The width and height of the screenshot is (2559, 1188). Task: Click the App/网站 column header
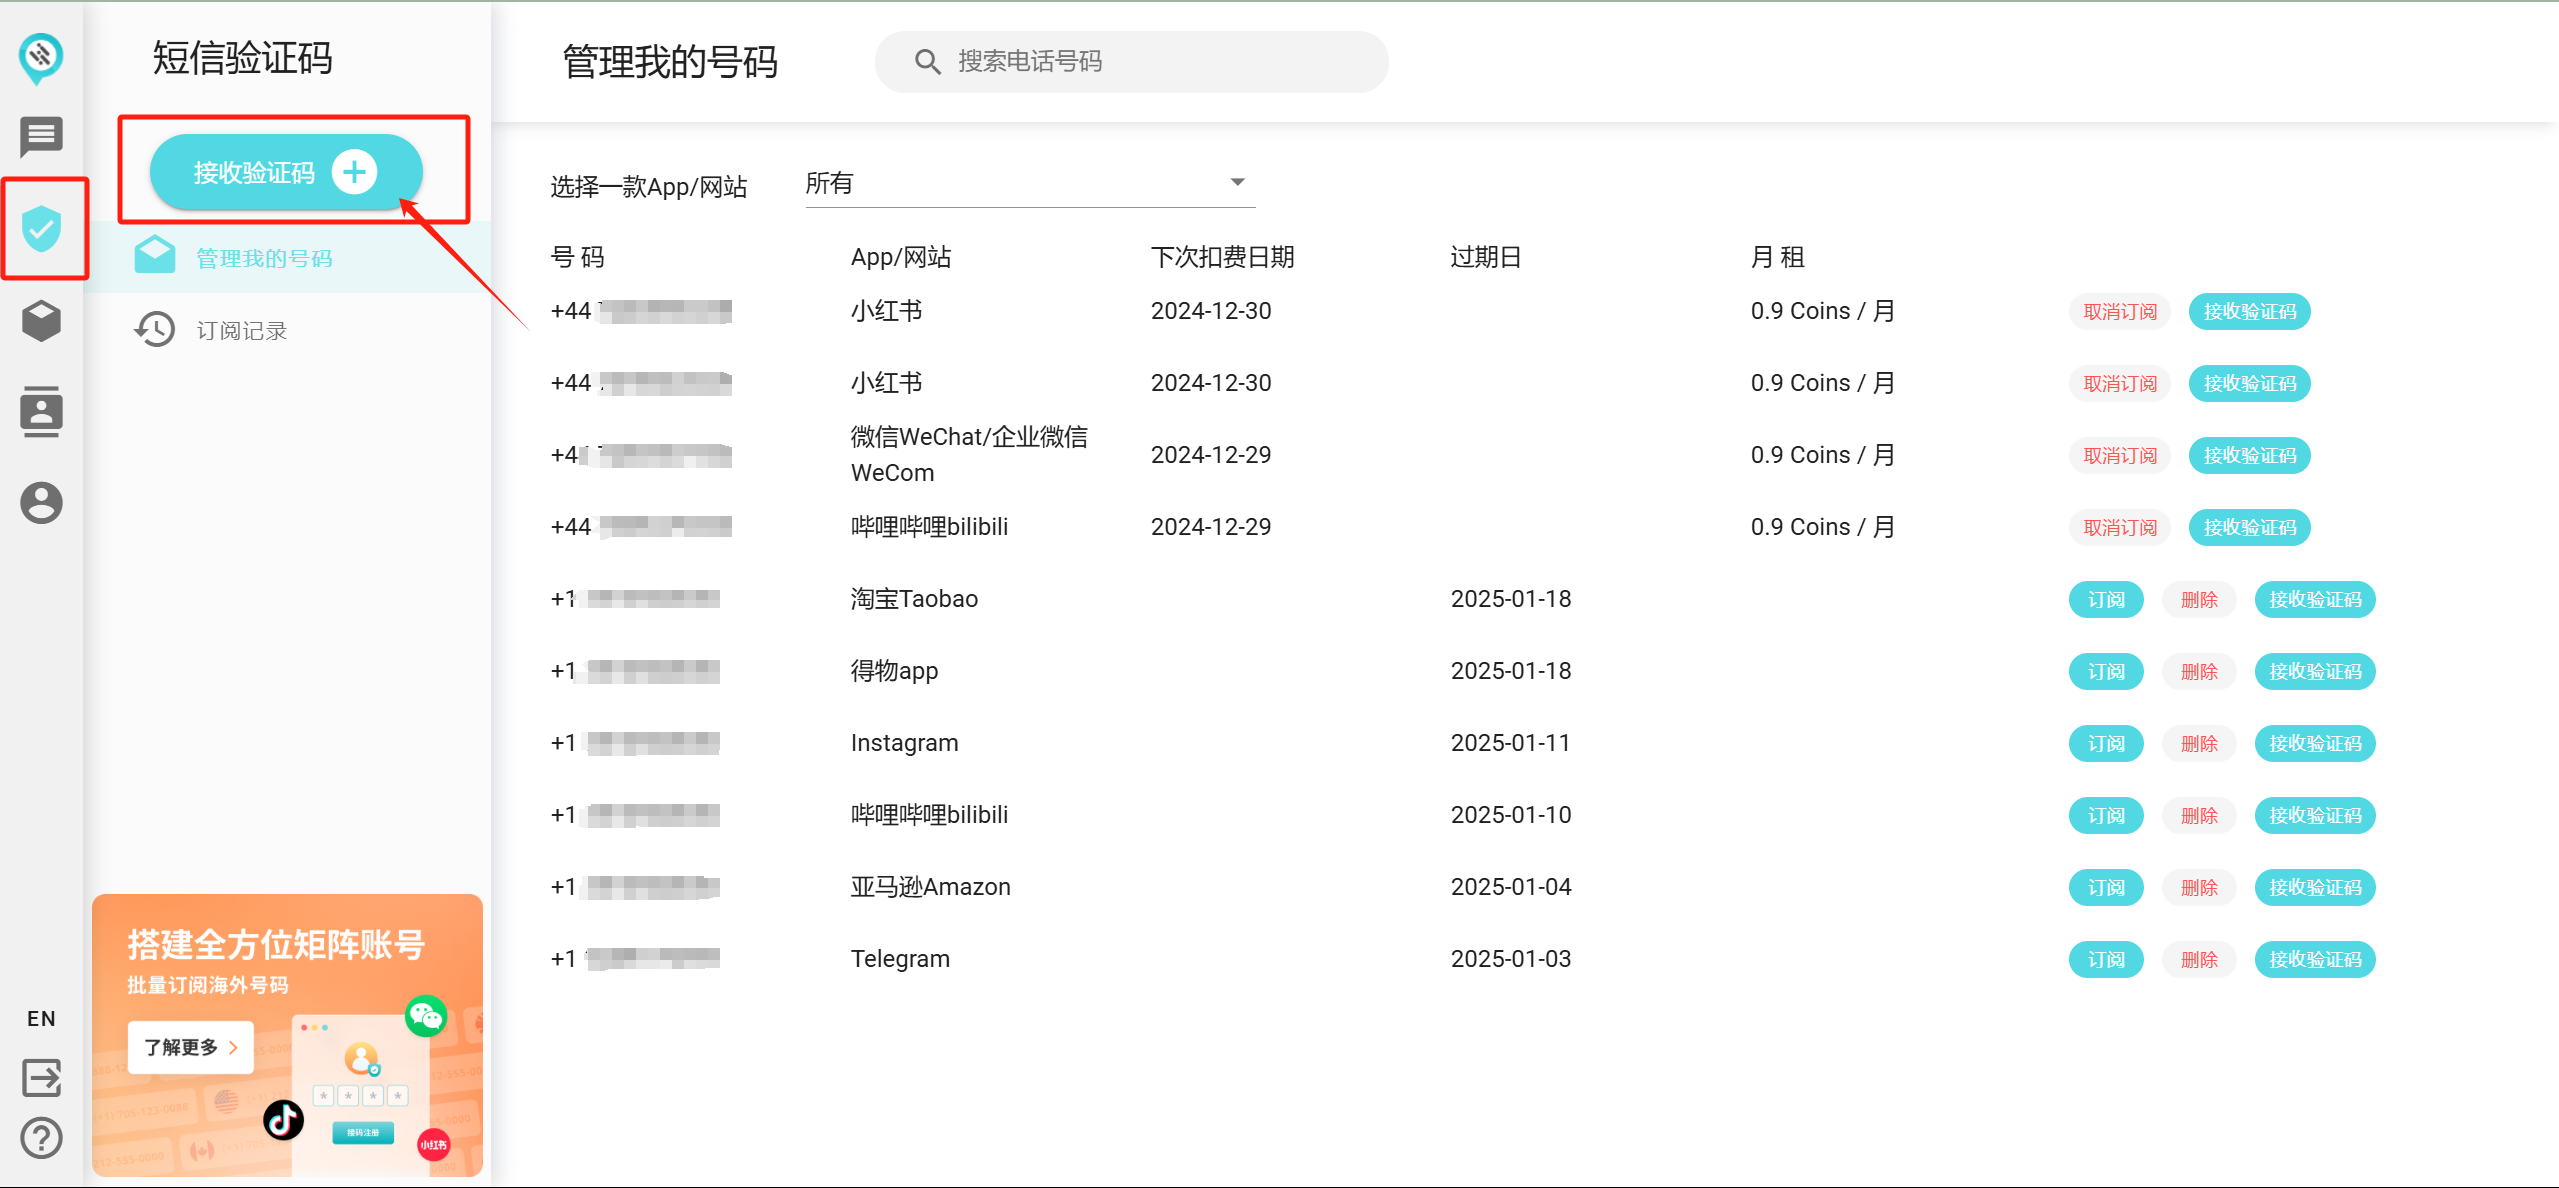(x=900, y=257)
